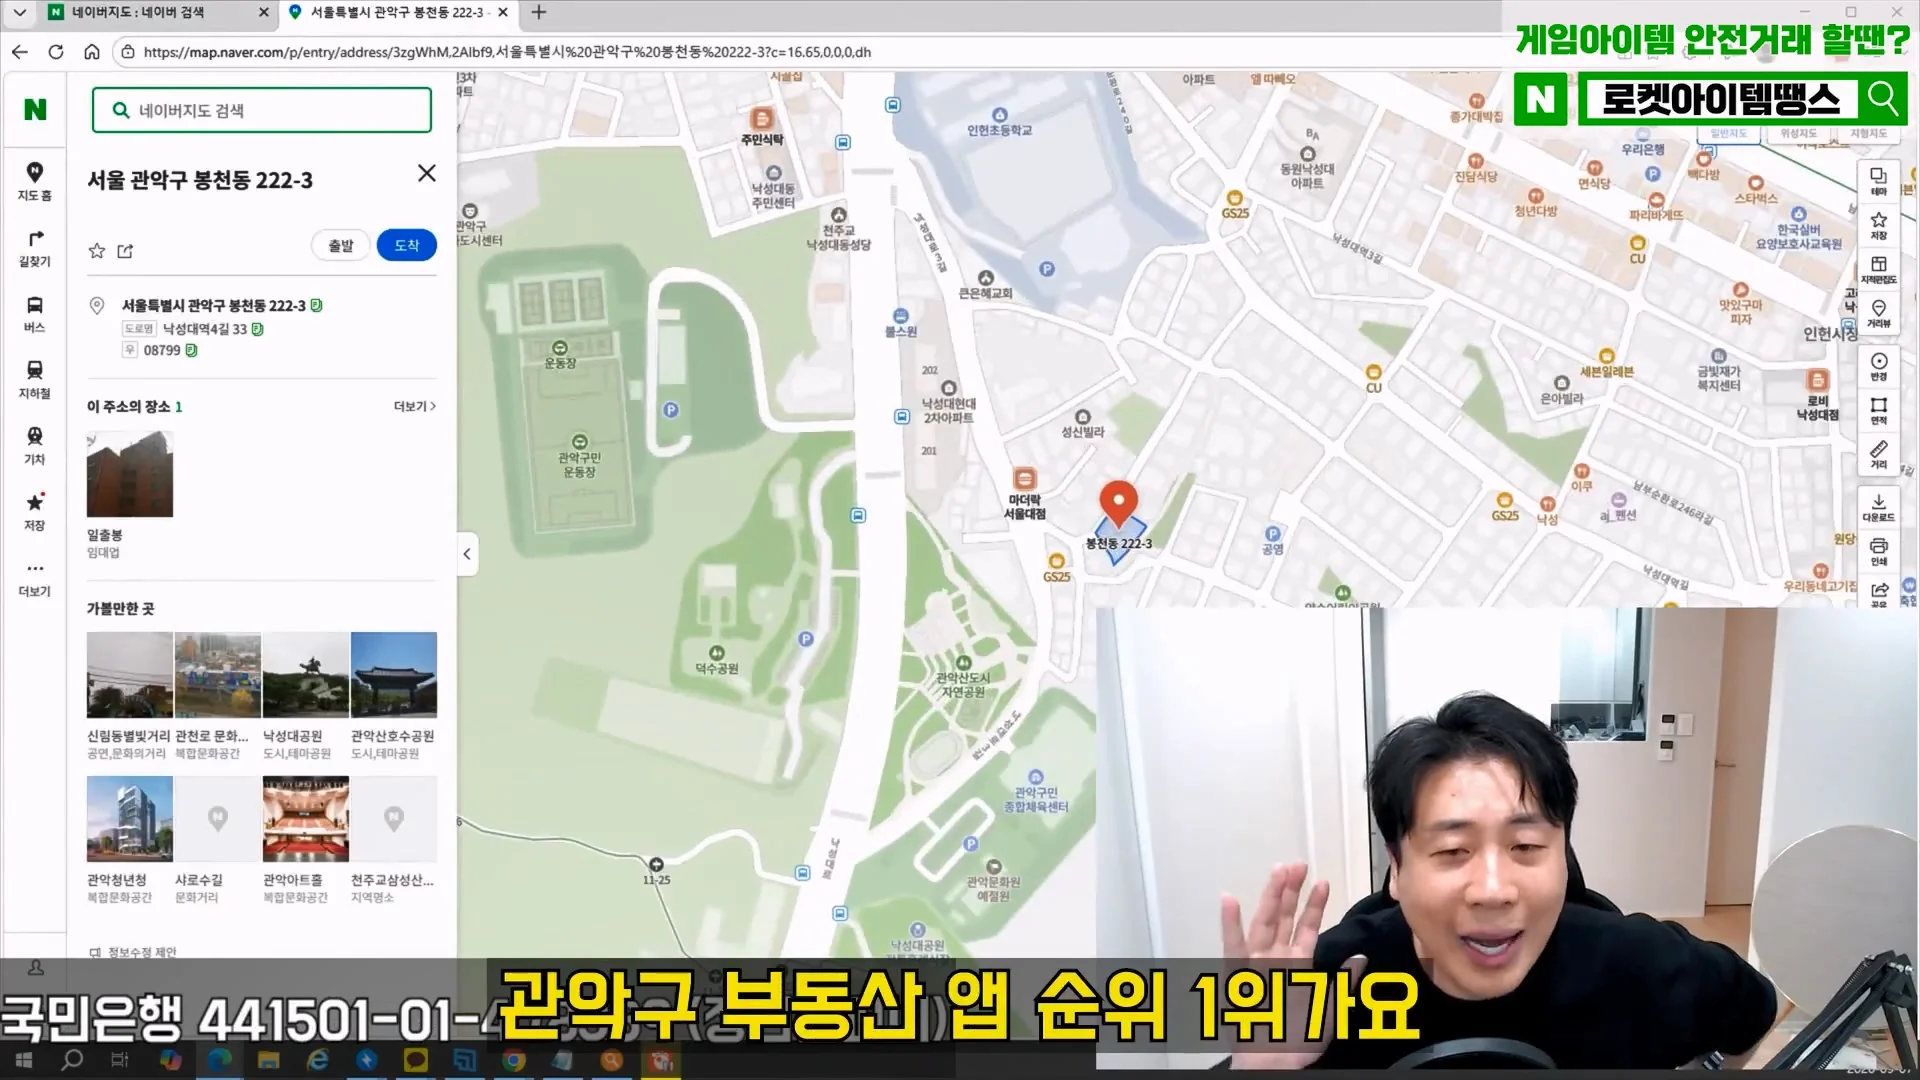Copy the 봉천동 222-3 lot address
The height and width of the screenshot is (1080, 1920).
[316, 305]
